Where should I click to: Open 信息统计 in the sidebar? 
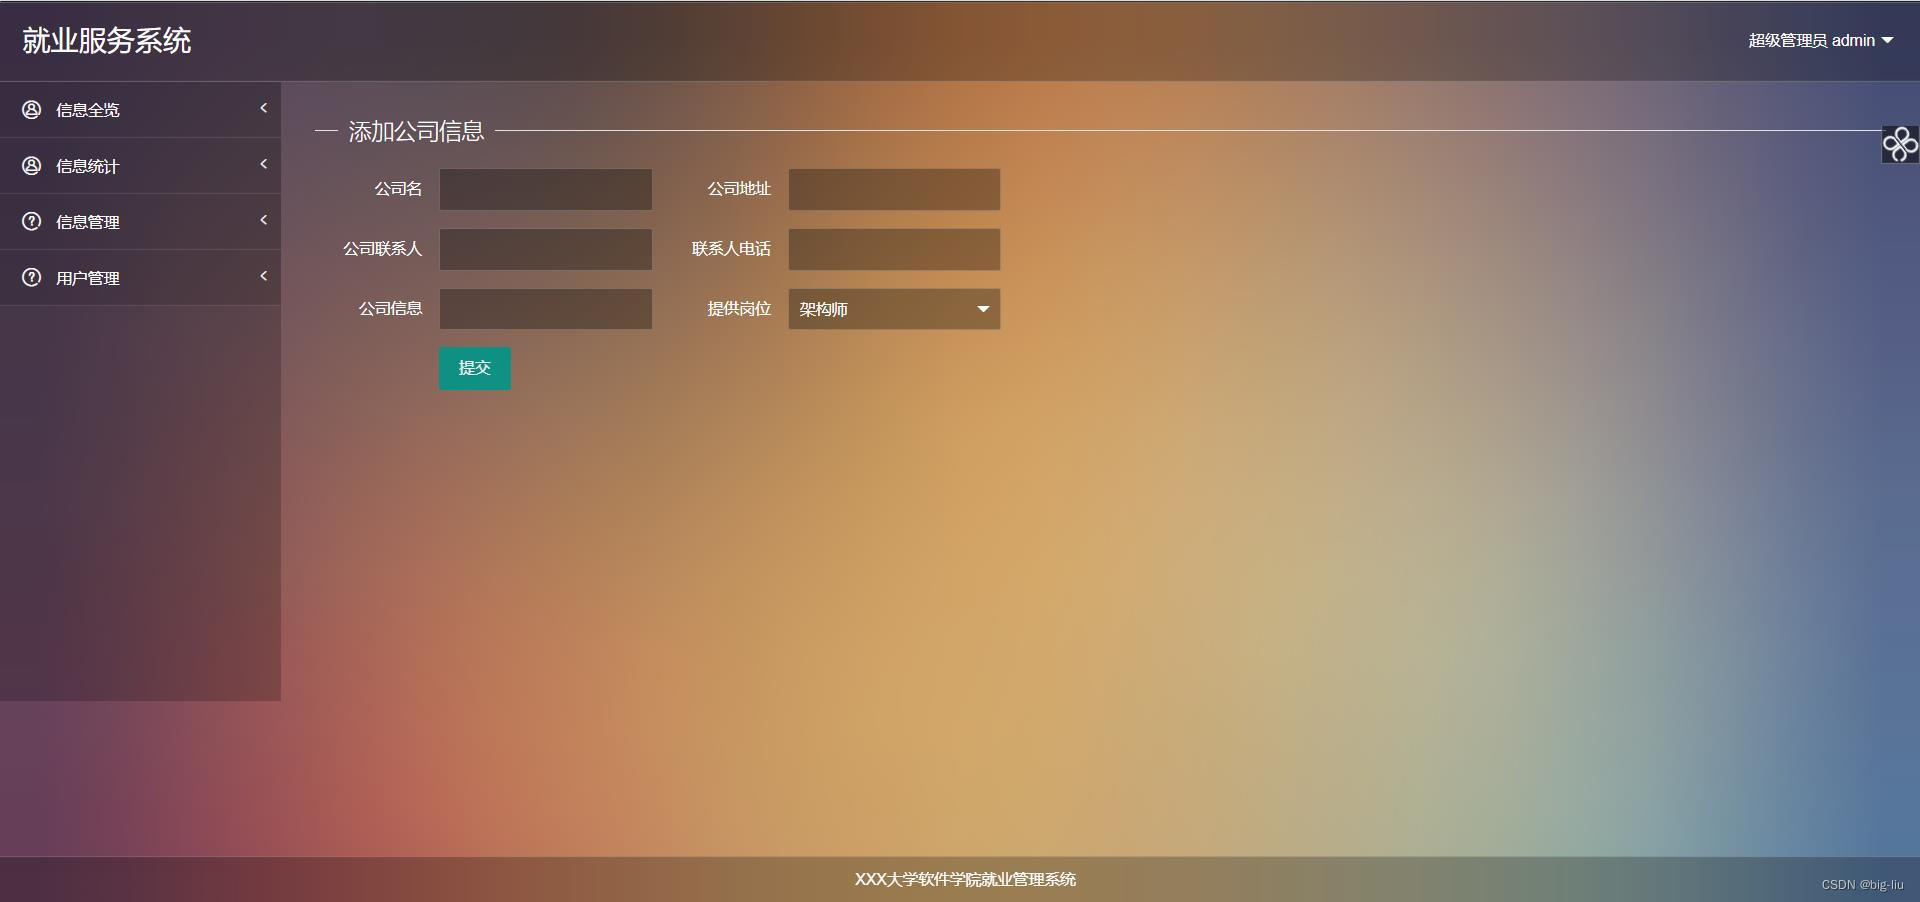point(140,166)
